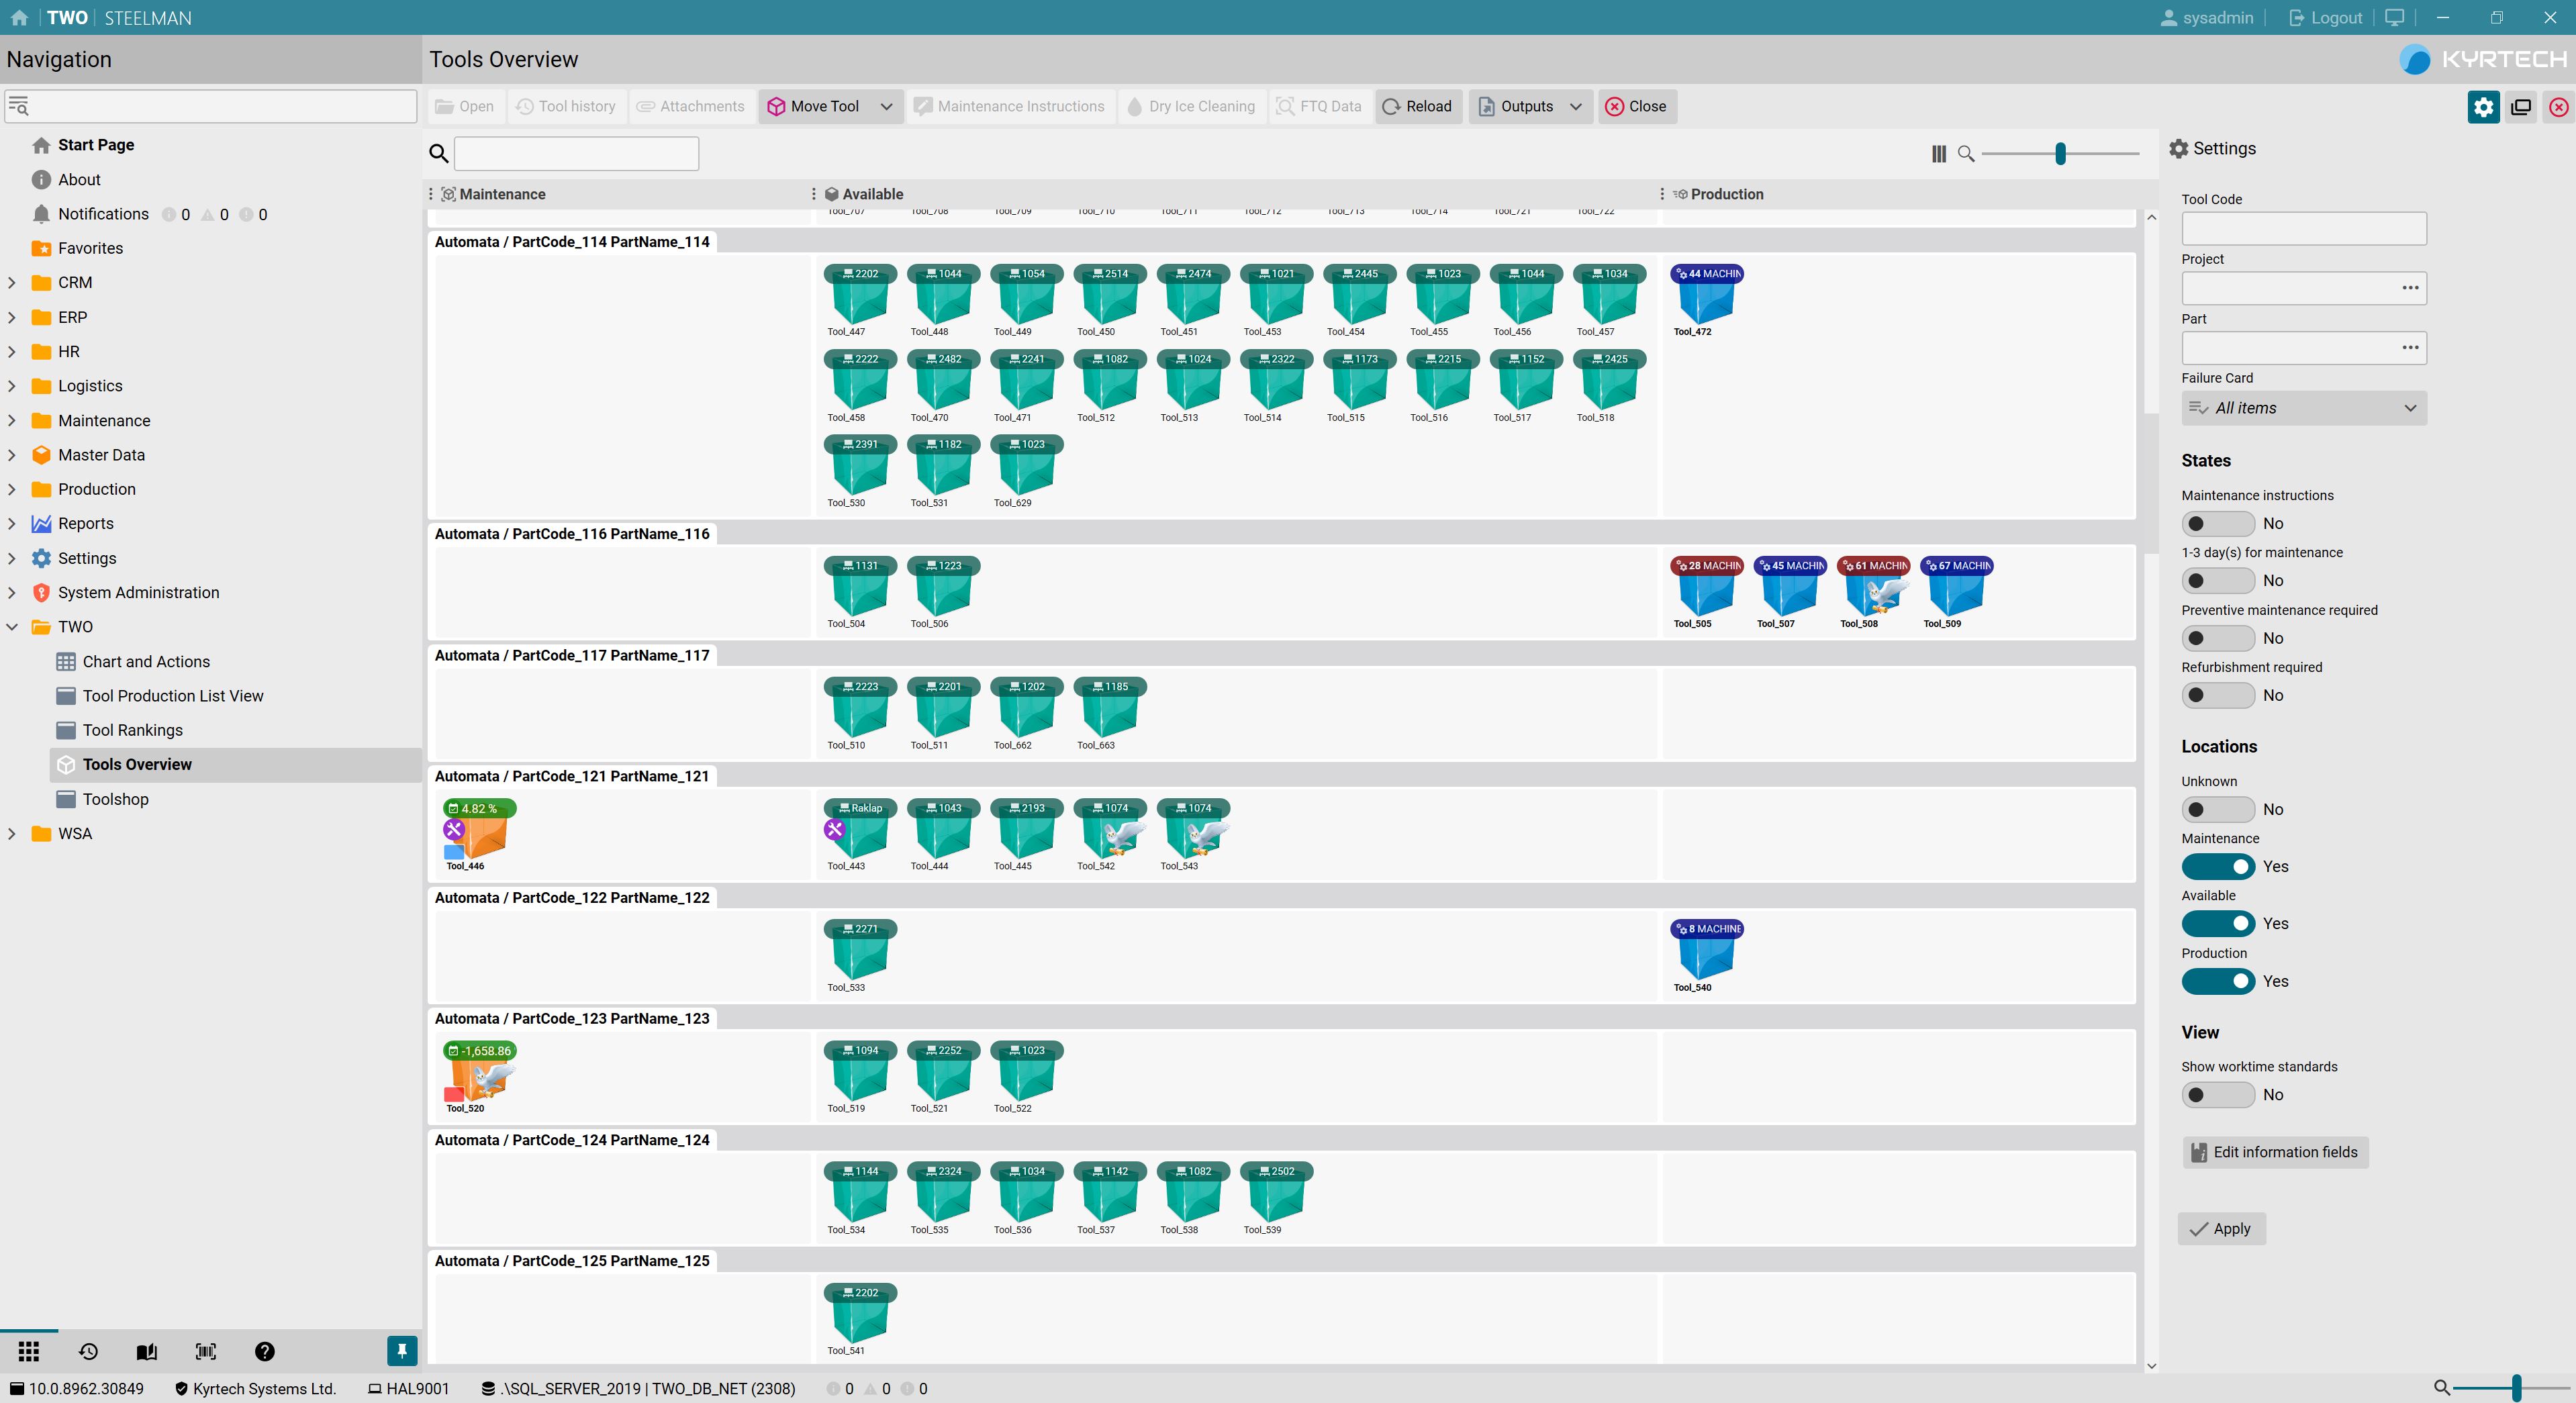Image resolution: width=2576 pixels, height=1403 pixels.
Task: Open Toolshop navigation item
Action: [x=115, y=799]
